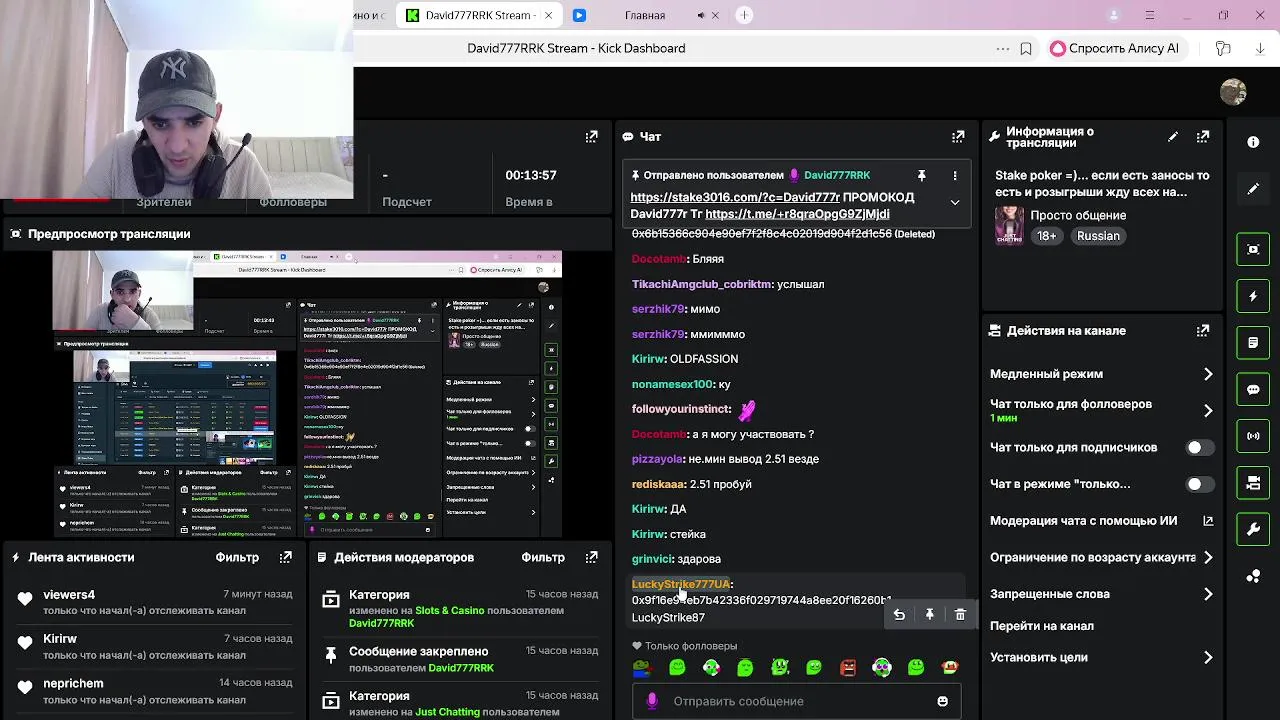1280x720 pixels.
Task: Click the viewers4 follow activity entry
Action: (153, 603)
